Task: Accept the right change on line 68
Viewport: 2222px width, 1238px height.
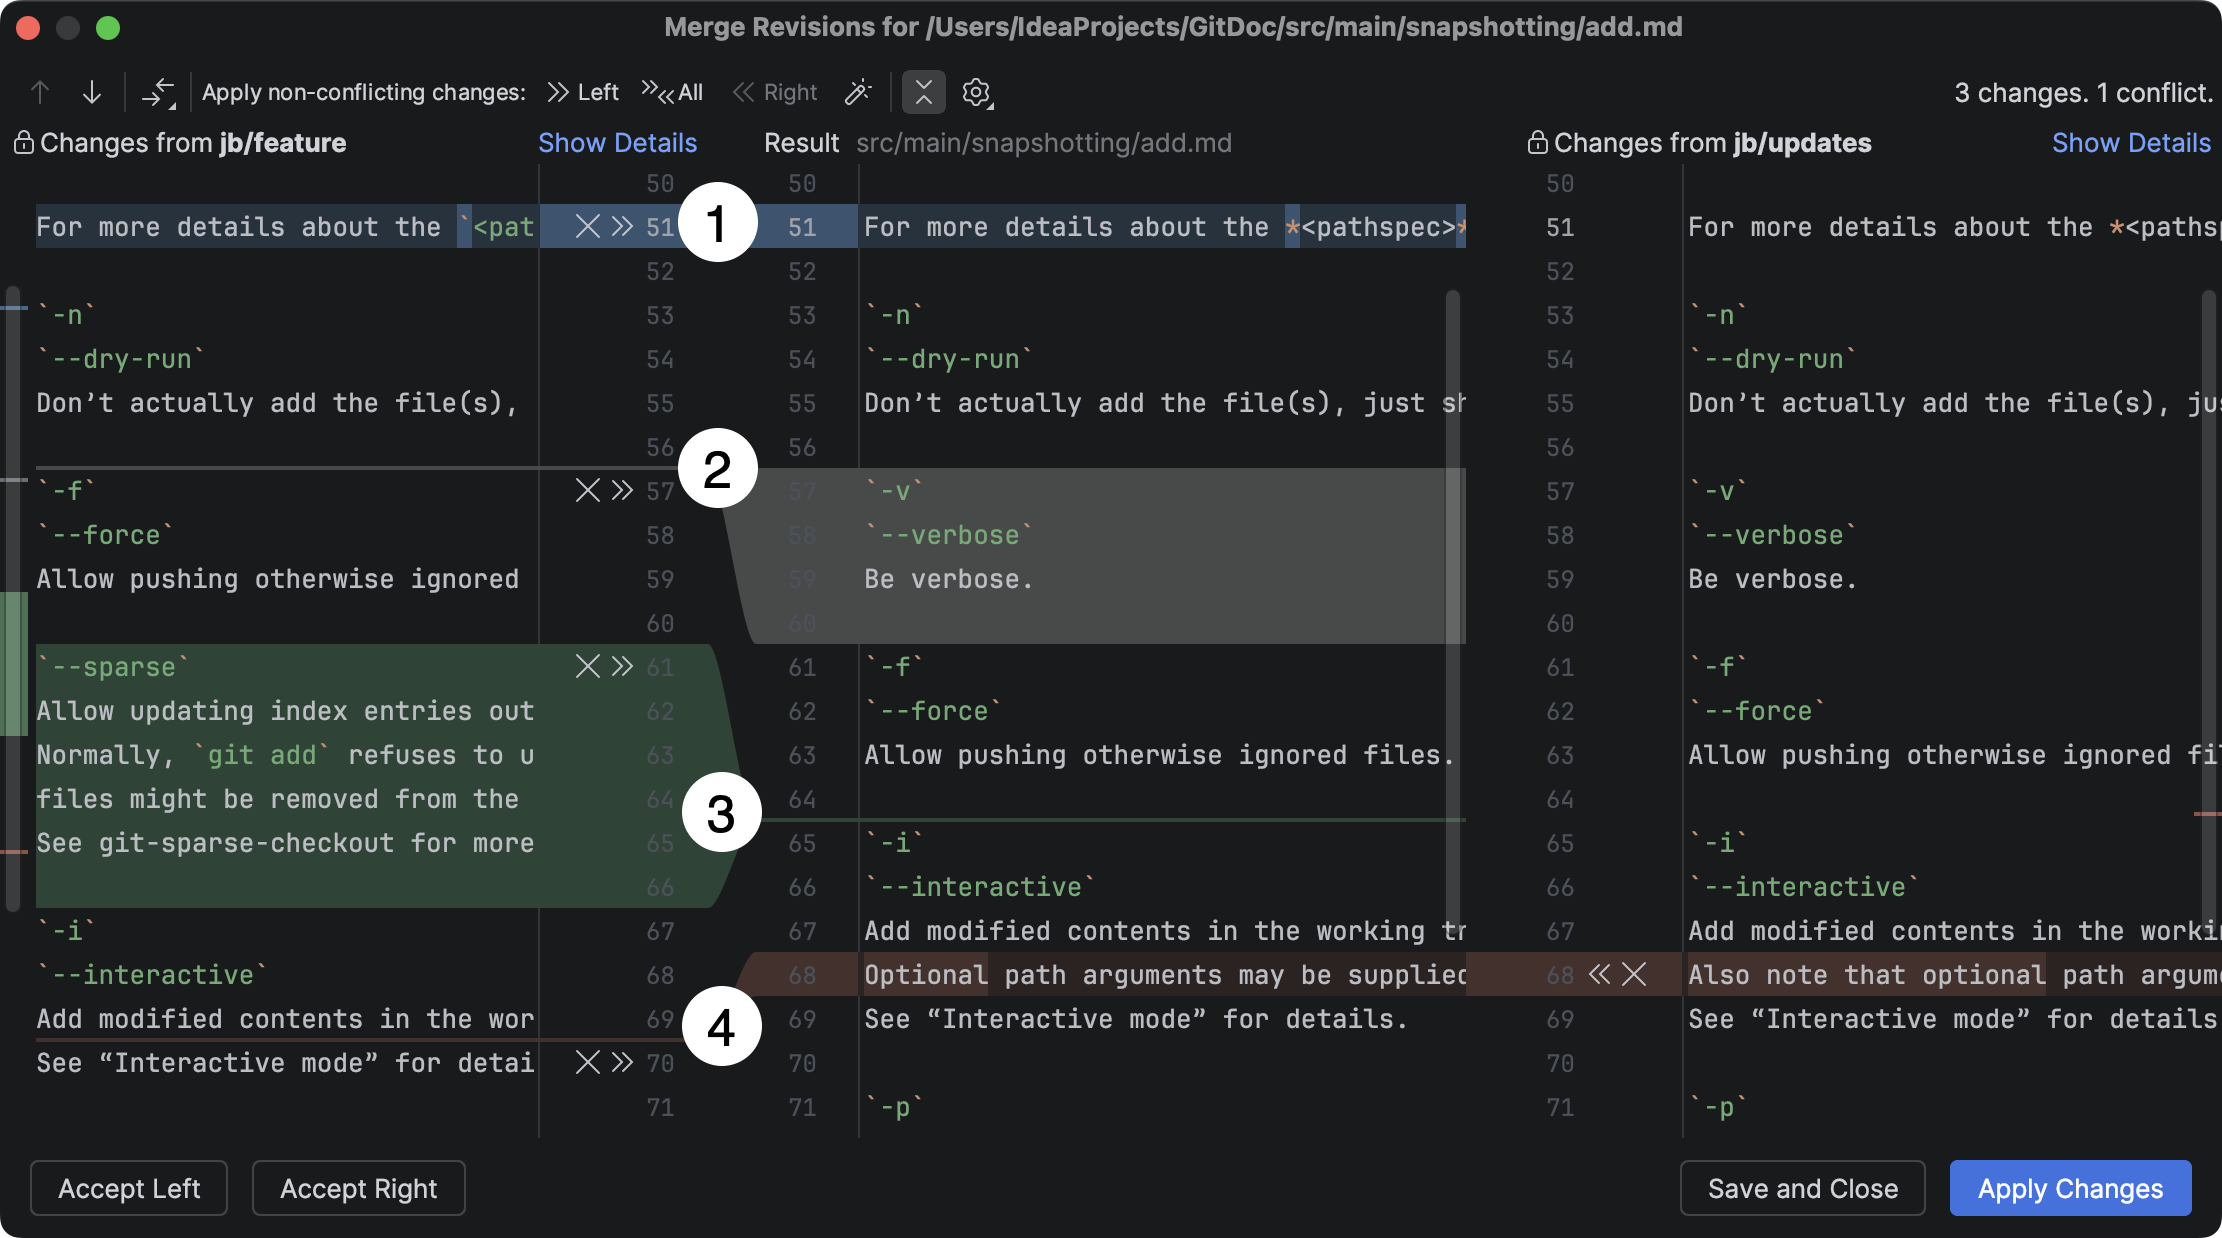Action: tap(1600, 974)
